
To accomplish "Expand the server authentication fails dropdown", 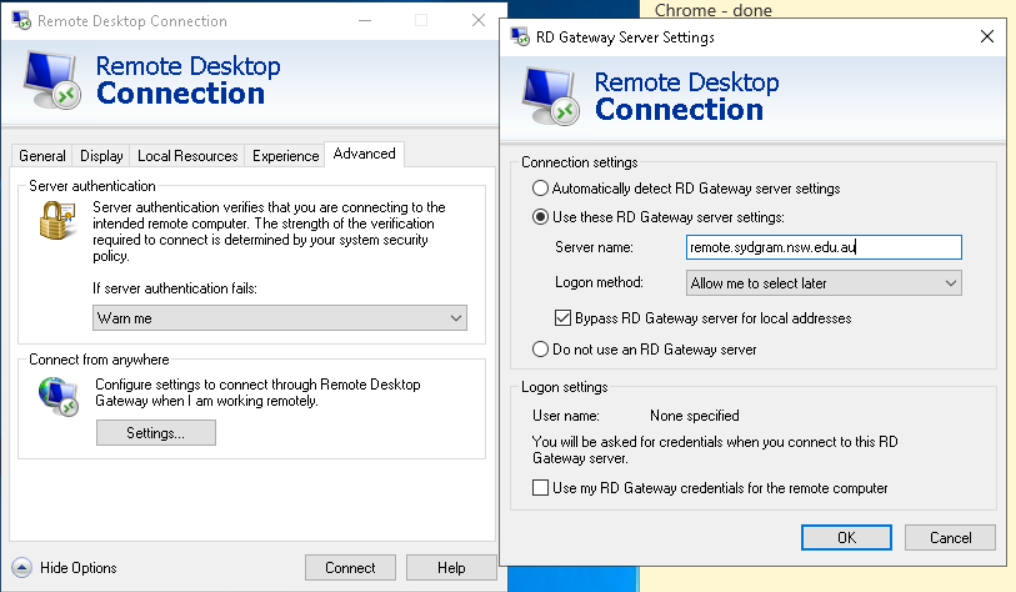I will [x=279, y=318].
